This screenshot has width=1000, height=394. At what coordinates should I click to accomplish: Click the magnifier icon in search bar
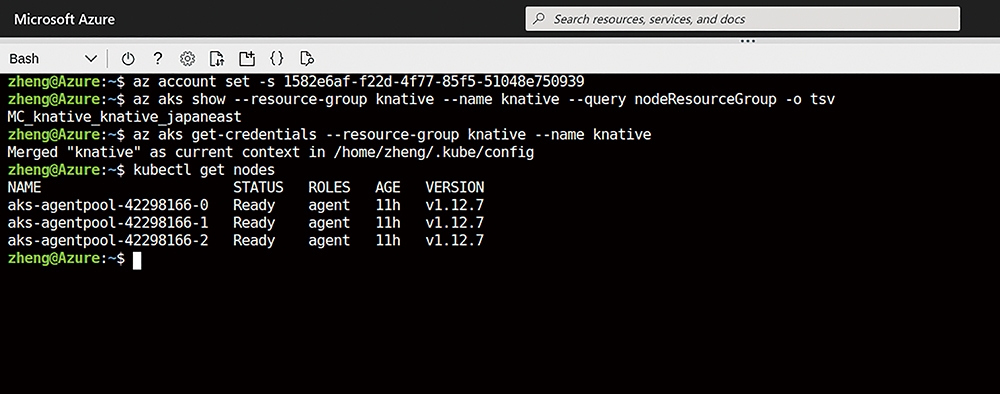coord(539,19)
